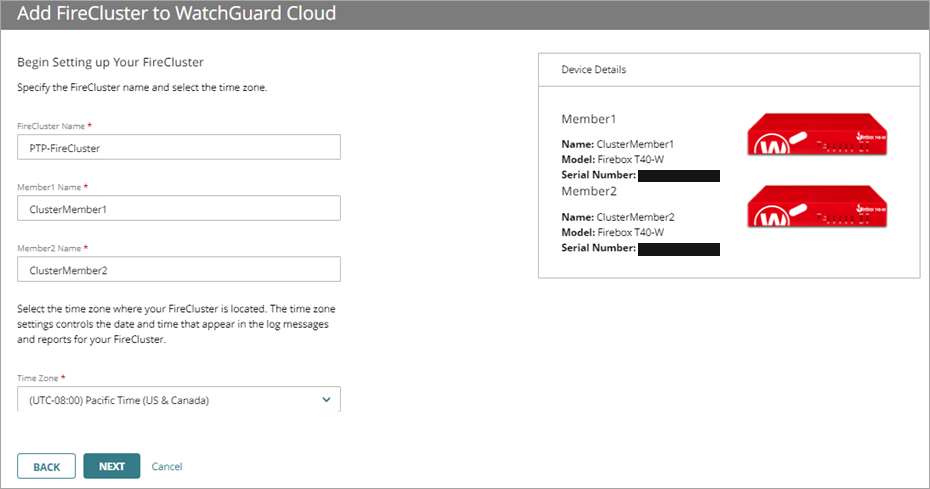Click Member1 'Model: Firebox T40-W' text
Screen dimensions: 930x489
[x=613, y=160]
